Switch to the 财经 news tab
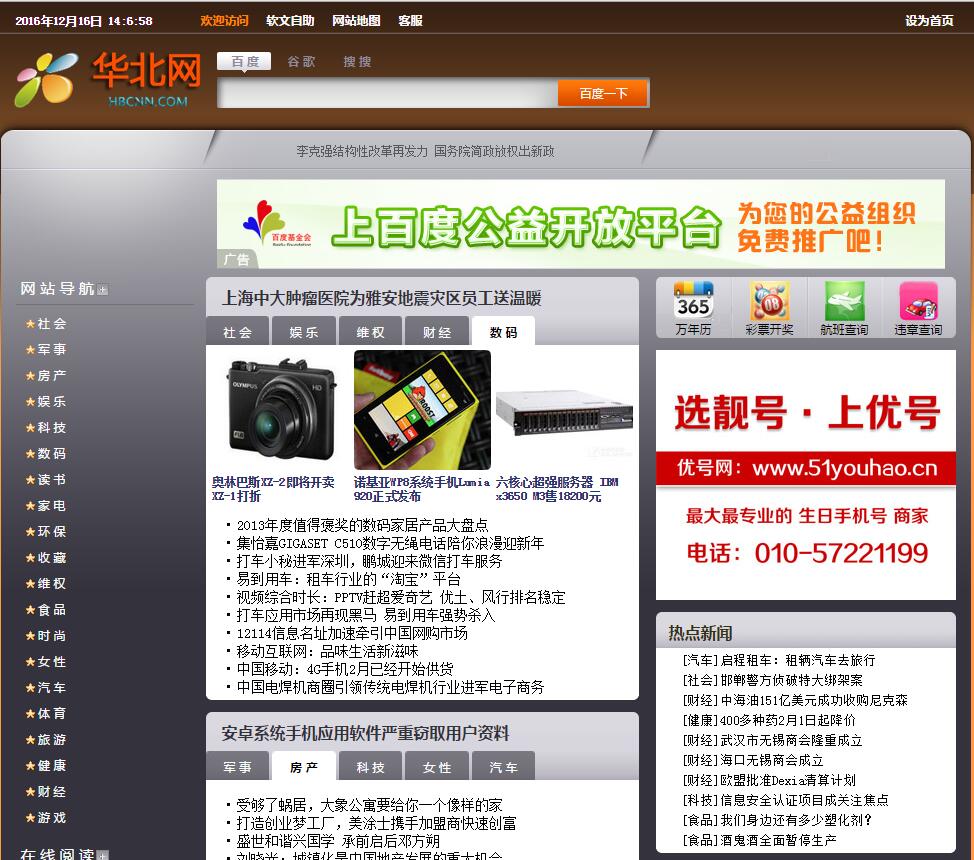This screenshot has height=860, width=974. click(437, 332)
